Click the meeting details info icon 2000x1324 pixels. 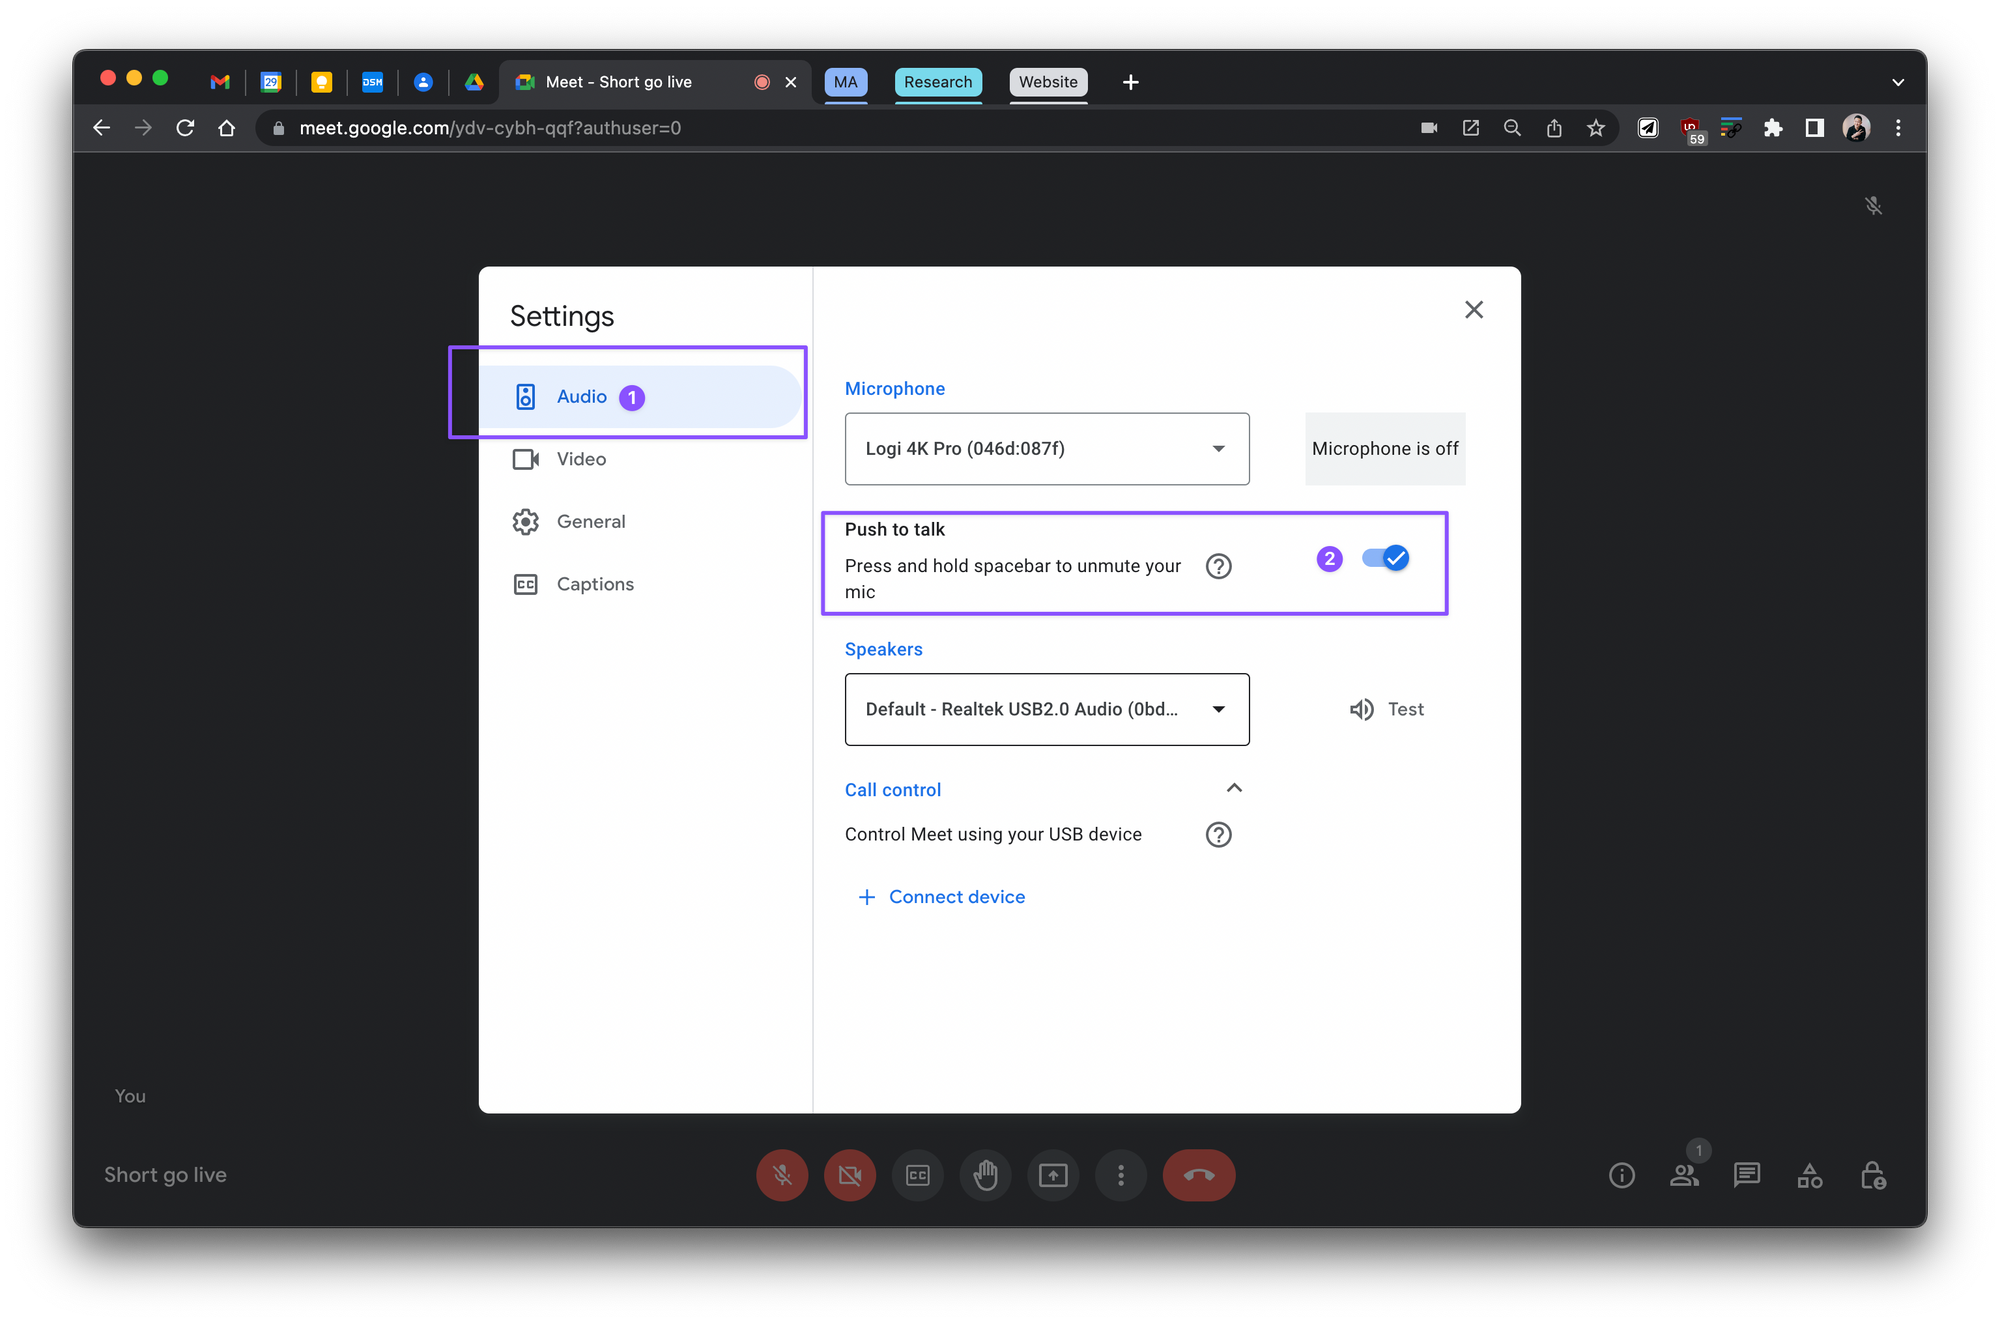pos(1621,1175)
